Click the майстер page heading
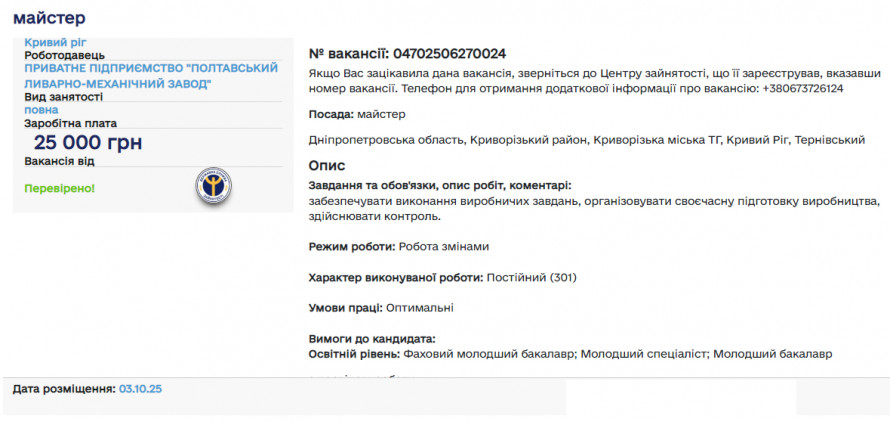Screen dimensions: 890x422 coord(49,18)
